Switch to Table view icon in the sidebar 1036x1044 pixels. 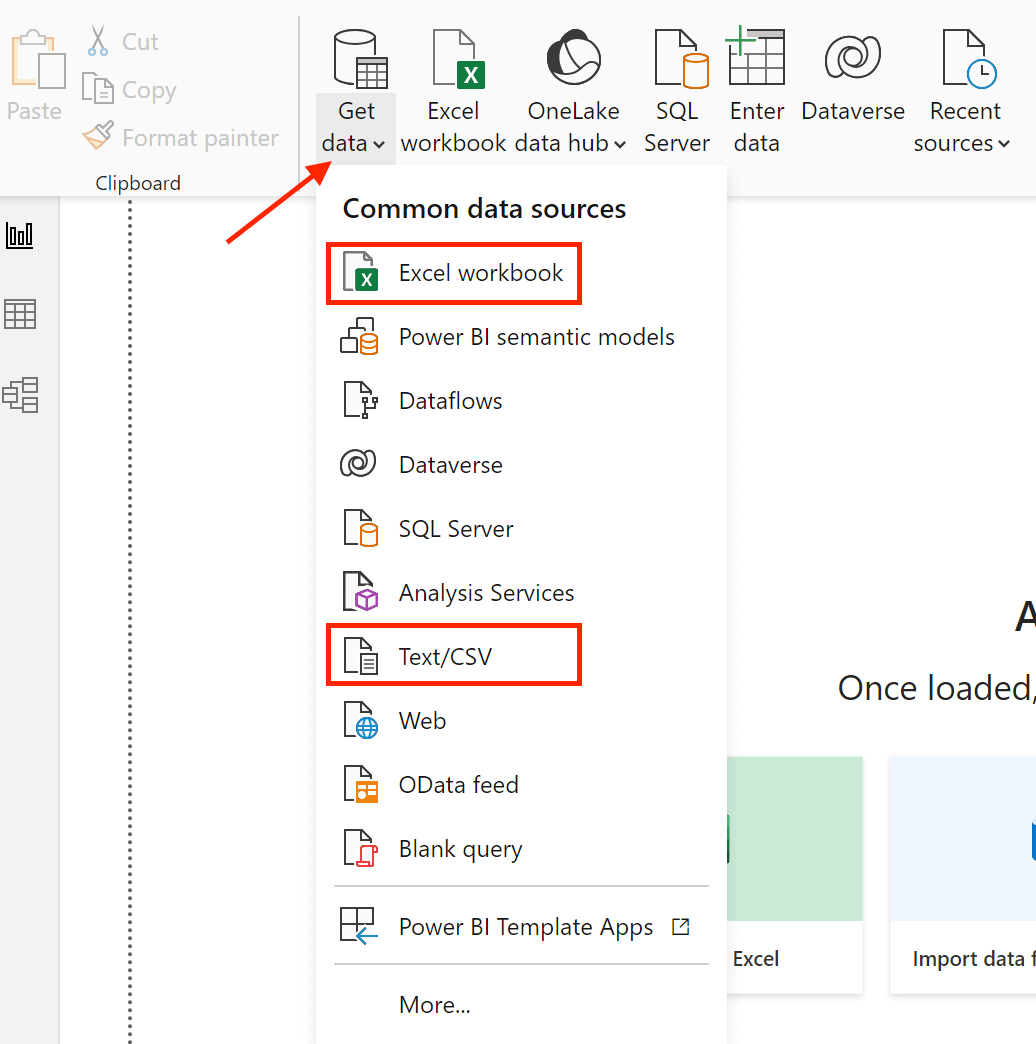coord(20,314)
